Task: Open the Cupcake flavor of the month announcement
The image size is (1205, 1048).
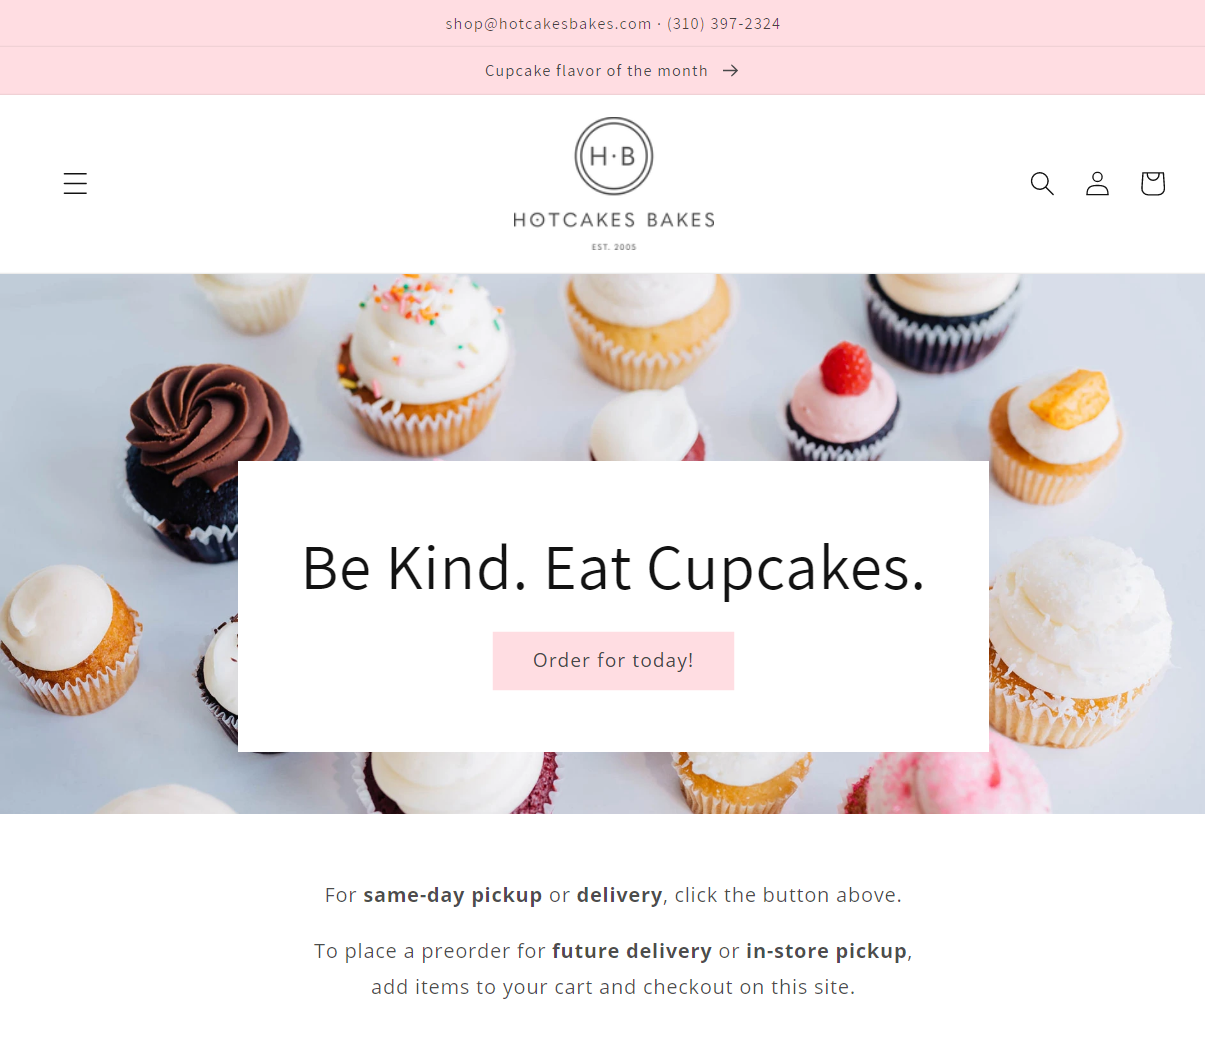Action: click(x=596, y=71)
